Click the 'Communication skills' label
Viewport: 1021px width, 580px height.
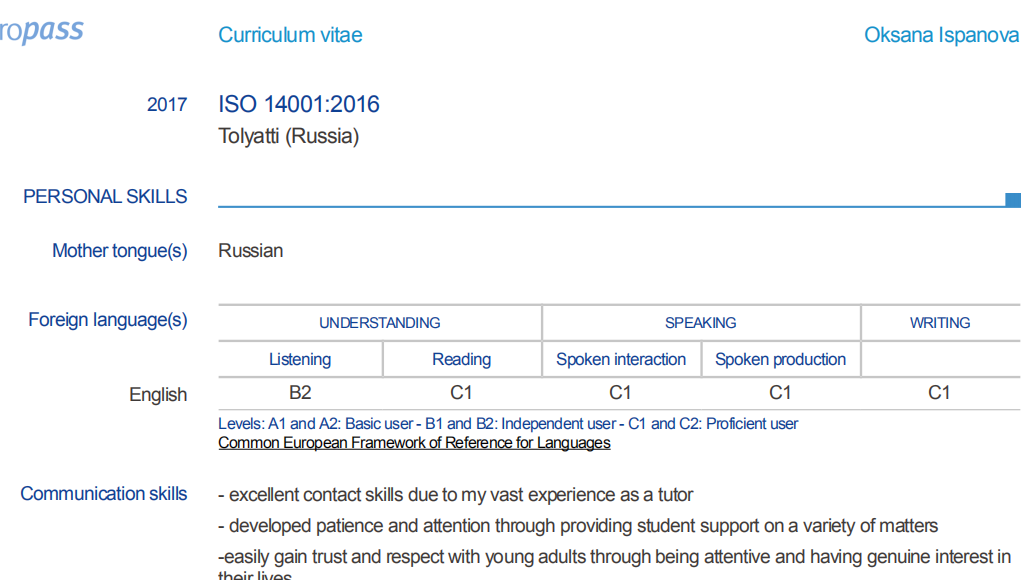pos(104,494)
